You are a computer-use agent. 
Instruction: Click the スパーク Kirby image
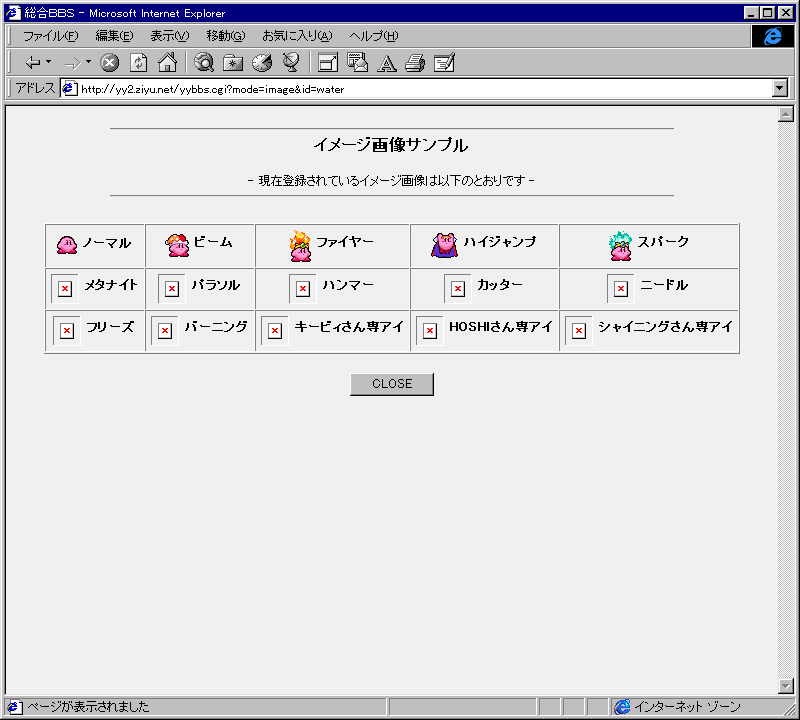(620, 245)
